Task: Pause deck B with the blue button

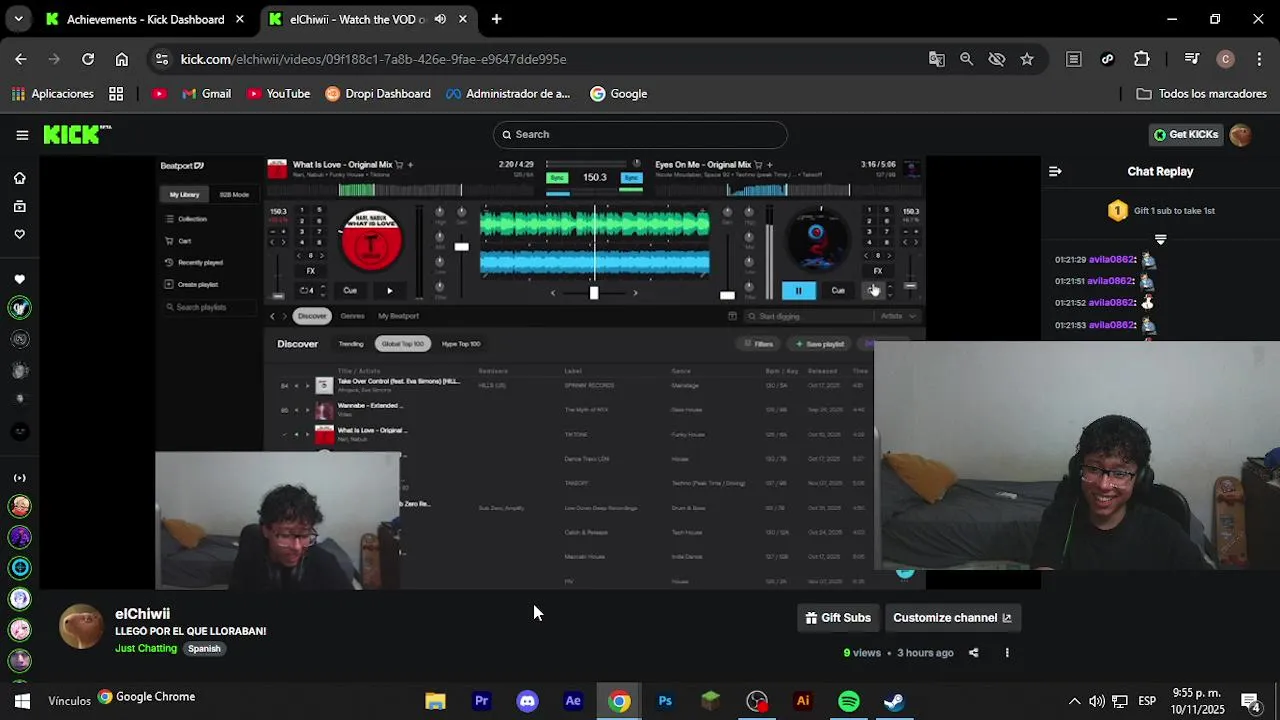Action: click(798, 291)
